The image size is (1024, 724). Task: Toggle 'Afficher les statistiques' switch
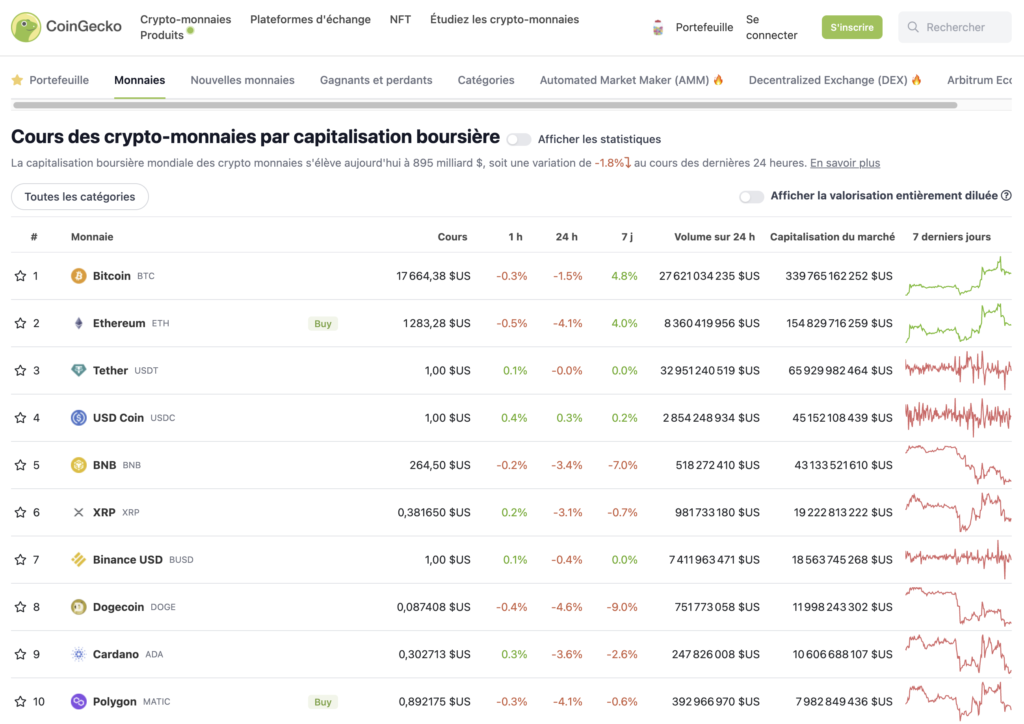coord(519,139)
